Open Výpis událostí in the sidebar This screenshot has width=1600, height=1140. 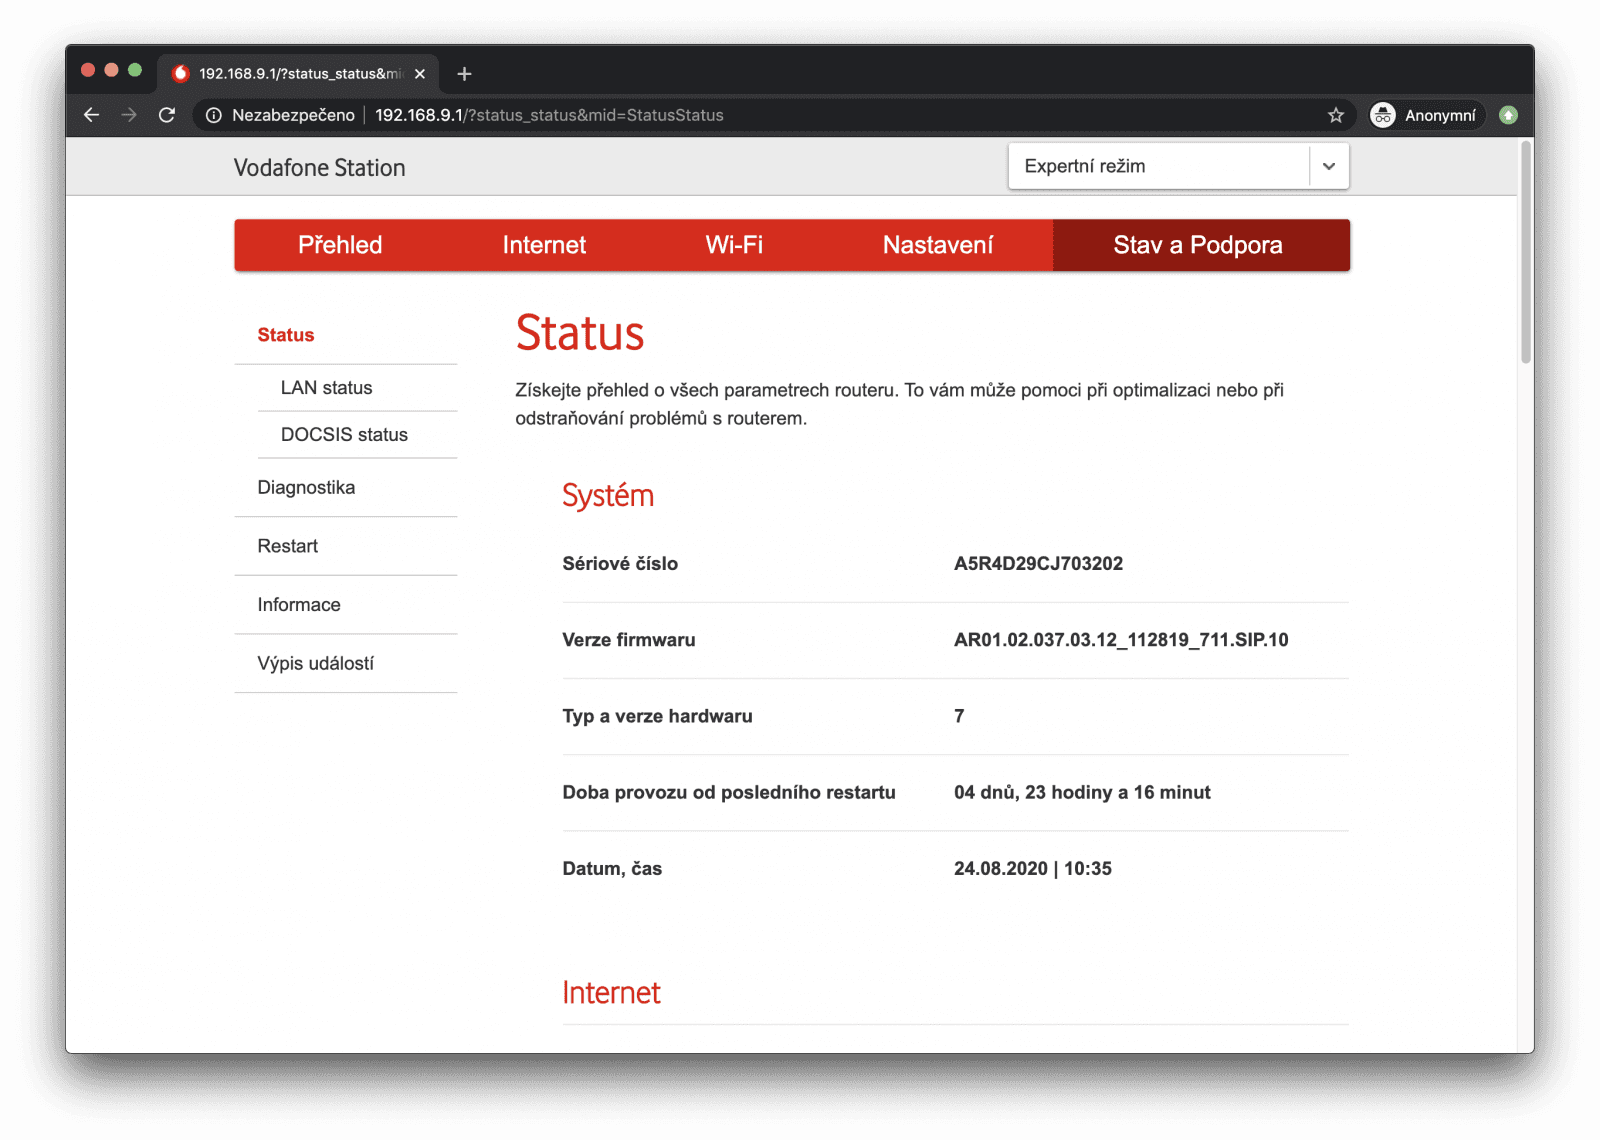(315, 663)
